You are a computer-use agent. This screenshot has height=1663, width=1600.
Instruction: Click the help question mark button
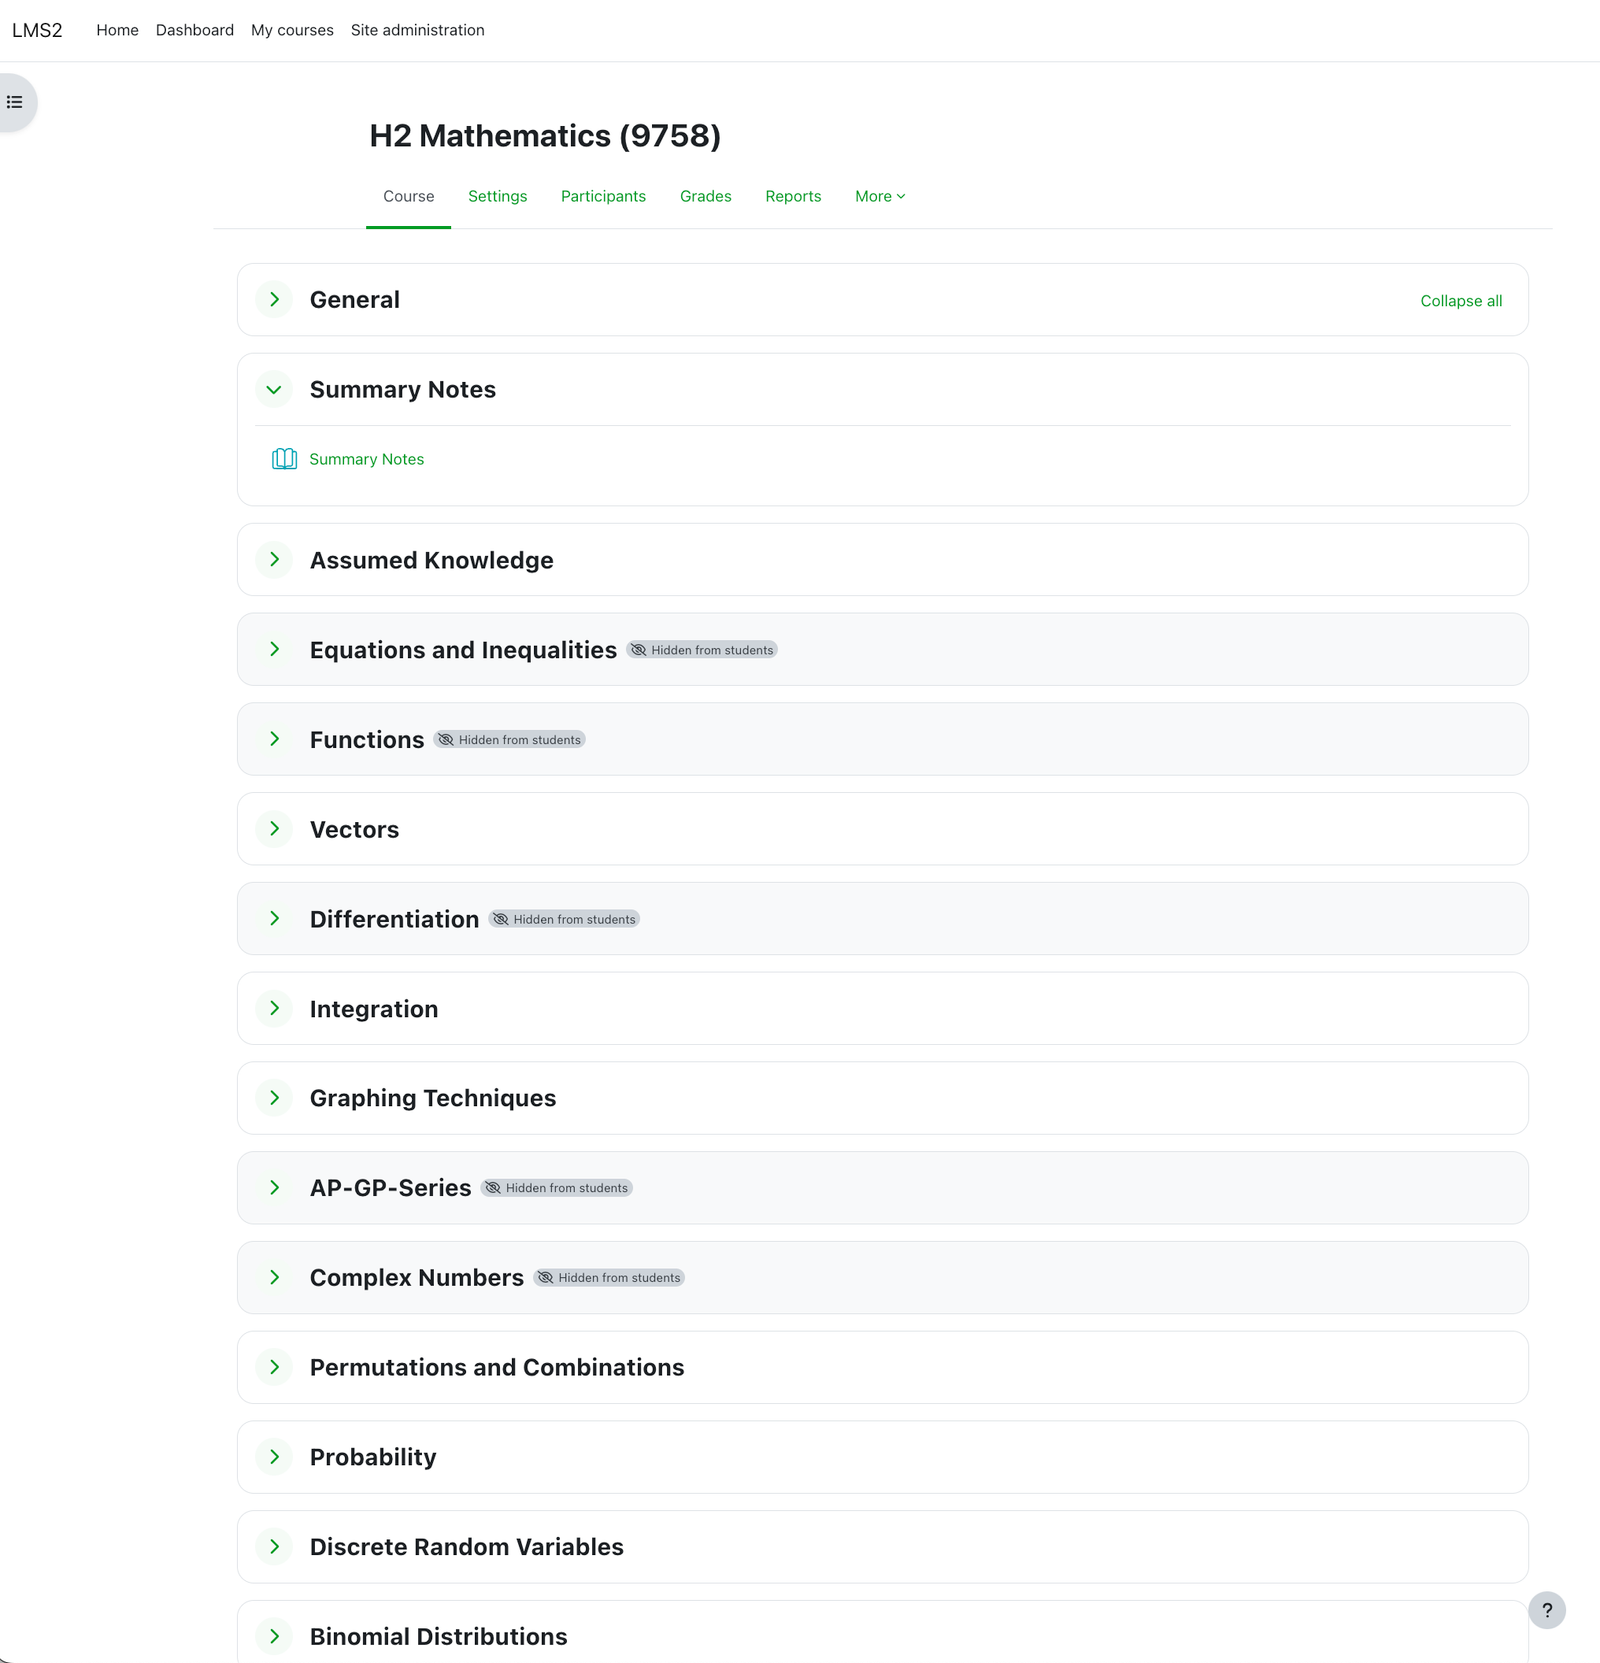pos(1546,1610)
